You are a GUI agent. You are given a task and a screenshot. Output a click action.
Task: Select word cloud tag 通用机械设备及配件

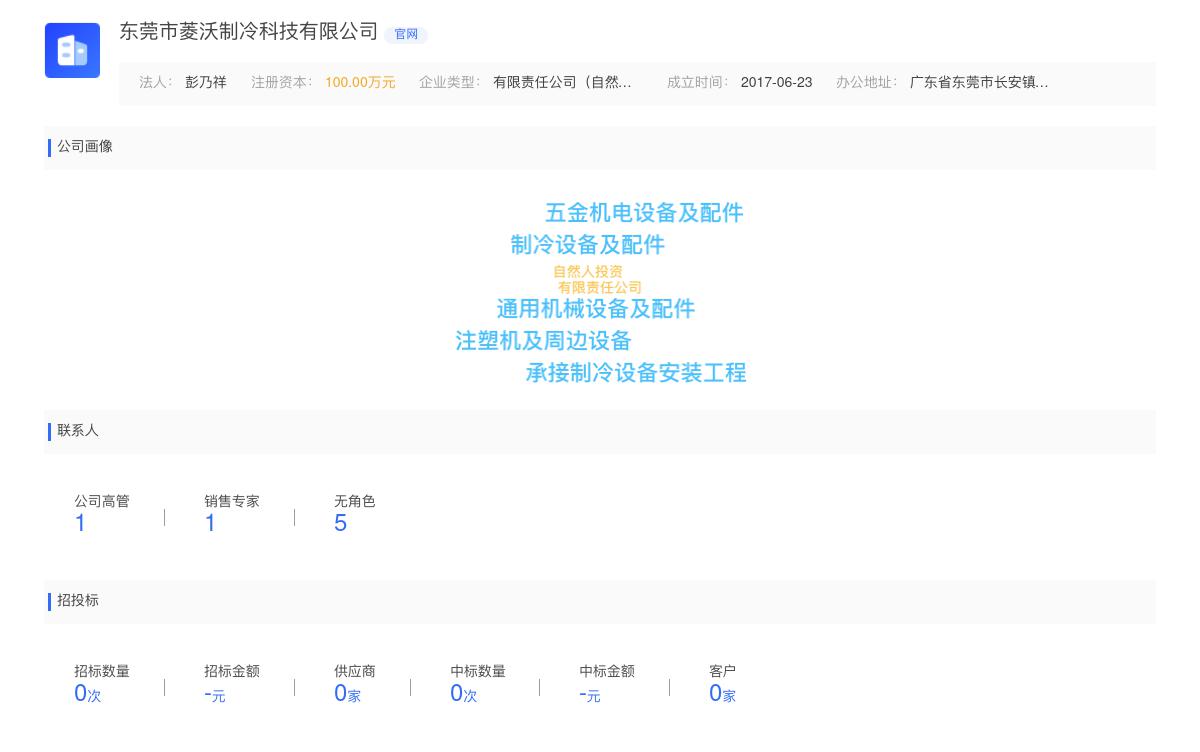coord(596,309)
